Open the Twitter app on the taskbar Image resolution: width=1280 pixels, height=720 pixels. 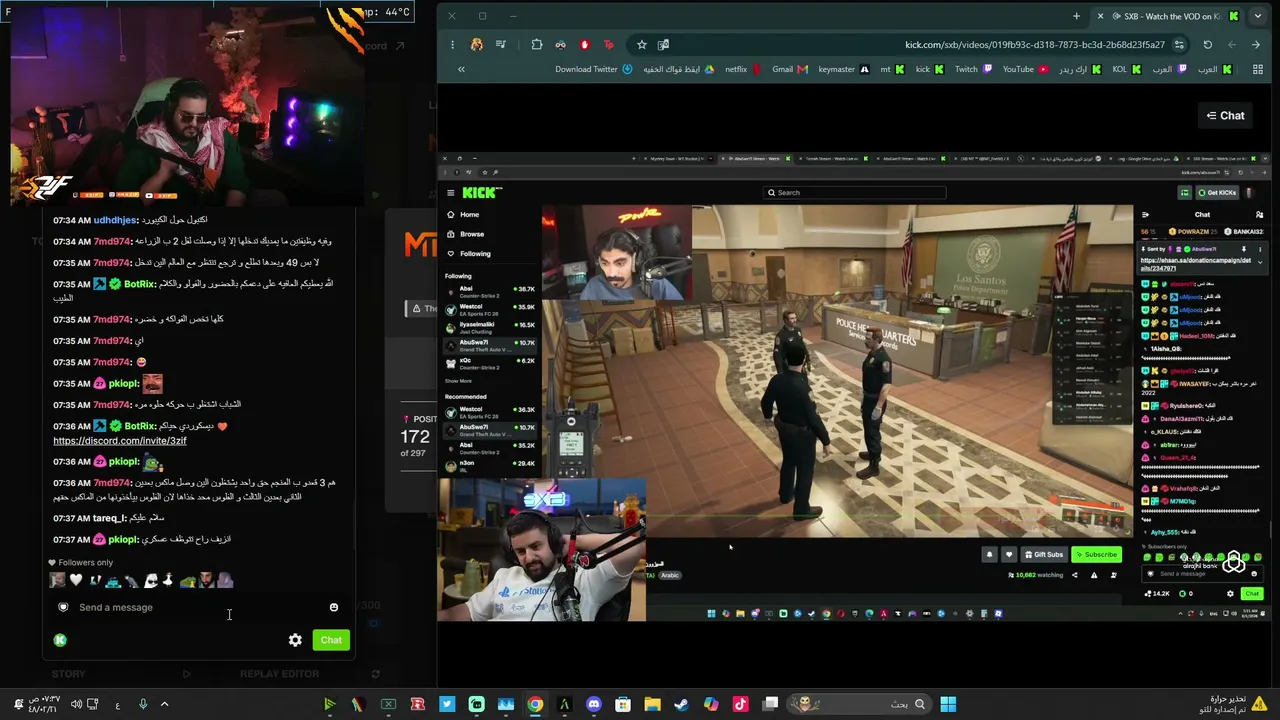point(447,704)
